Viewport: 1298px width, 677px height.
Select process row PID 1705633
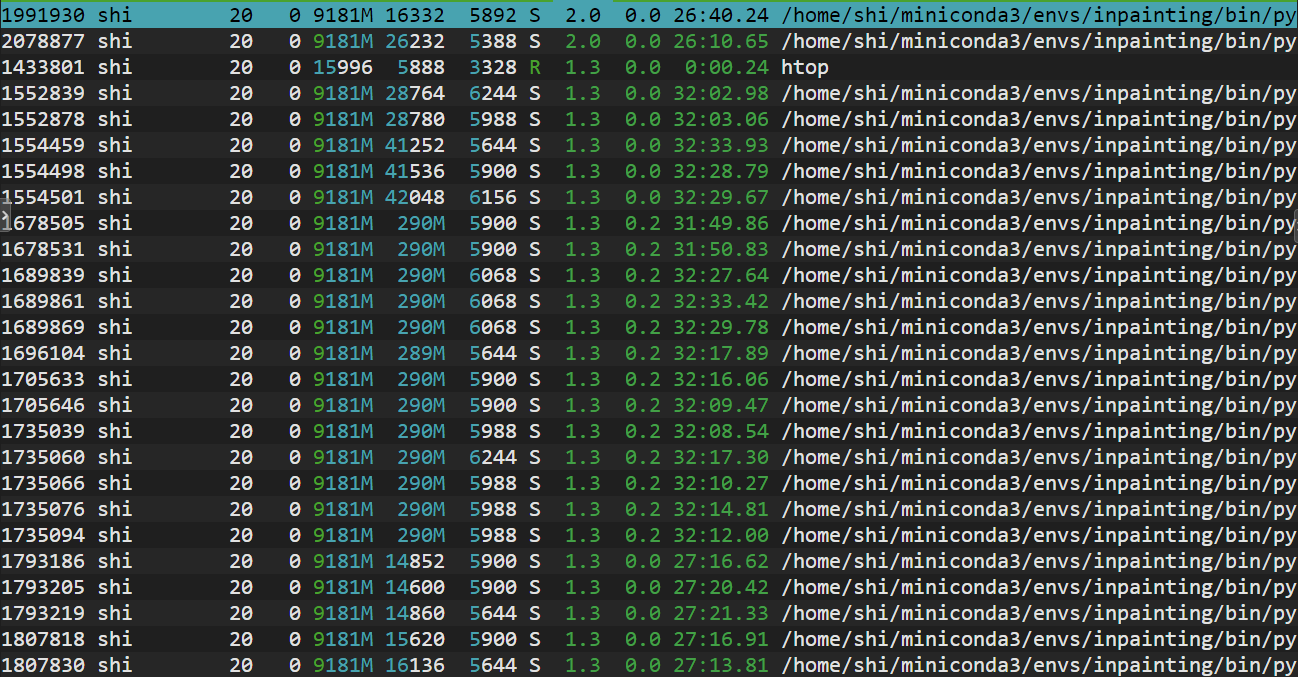[43, 379]
